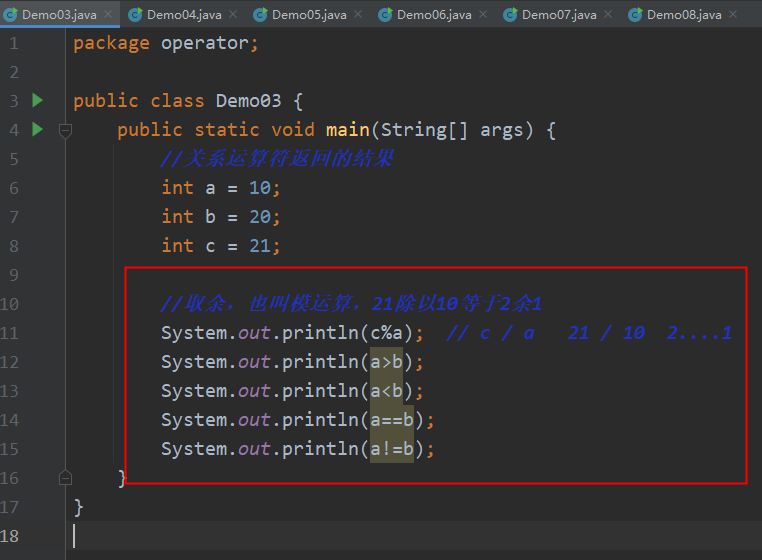Viewport: 762px width, 560px height.
Task: Close Demo05.java using its X
Action: tap(358, 15)
